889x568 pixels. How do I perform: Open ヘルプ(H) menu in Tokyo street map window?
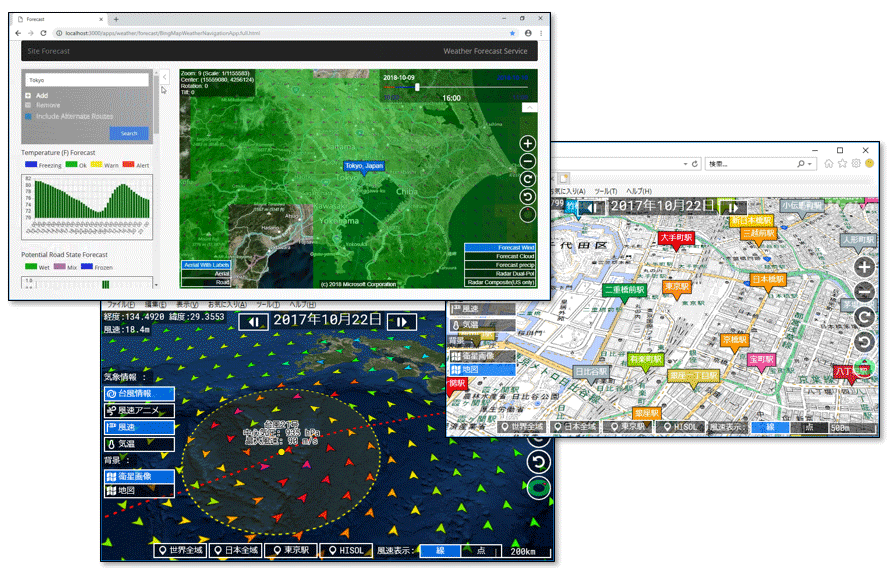(637, 191)
